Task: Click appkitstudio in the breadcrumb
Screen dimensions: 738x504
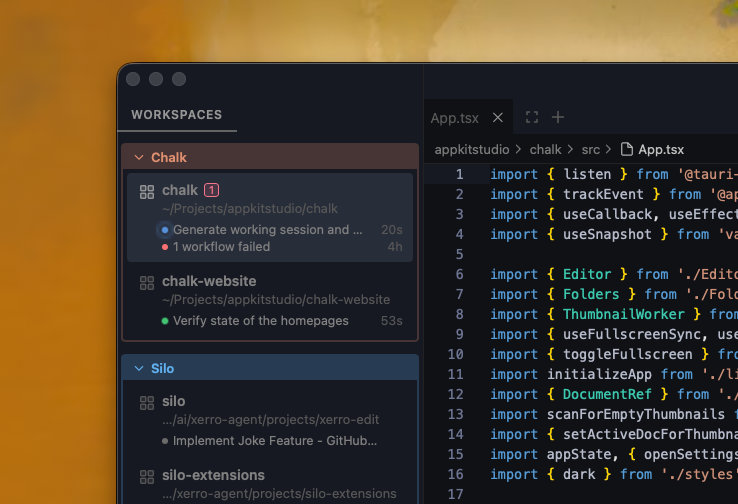Action: pos(472,150)
